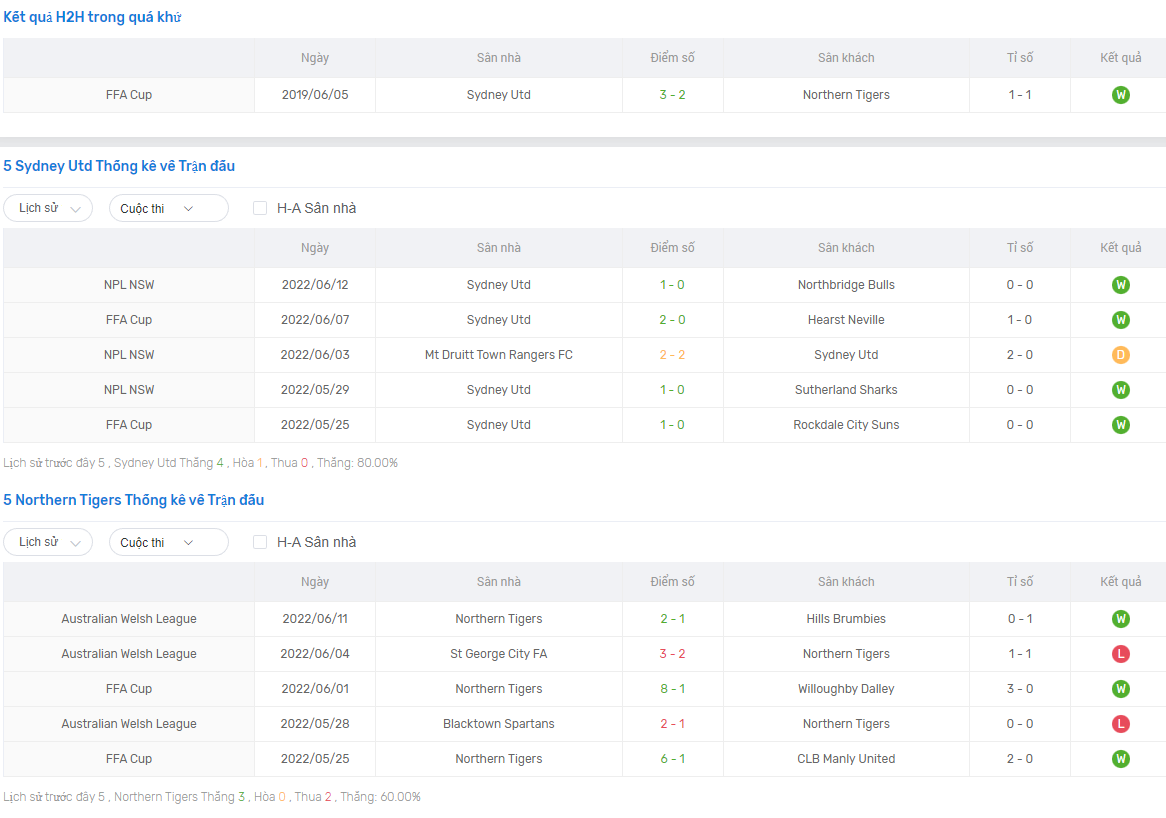Open the Mt Druitt Town Rangers FC team link
1166x818 pixels.
click(498, 355)
